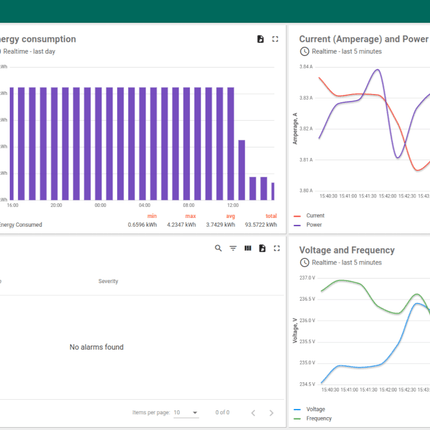
Task: Export alarms widget data
Action: pyautogui.click(x=262, y=248)
